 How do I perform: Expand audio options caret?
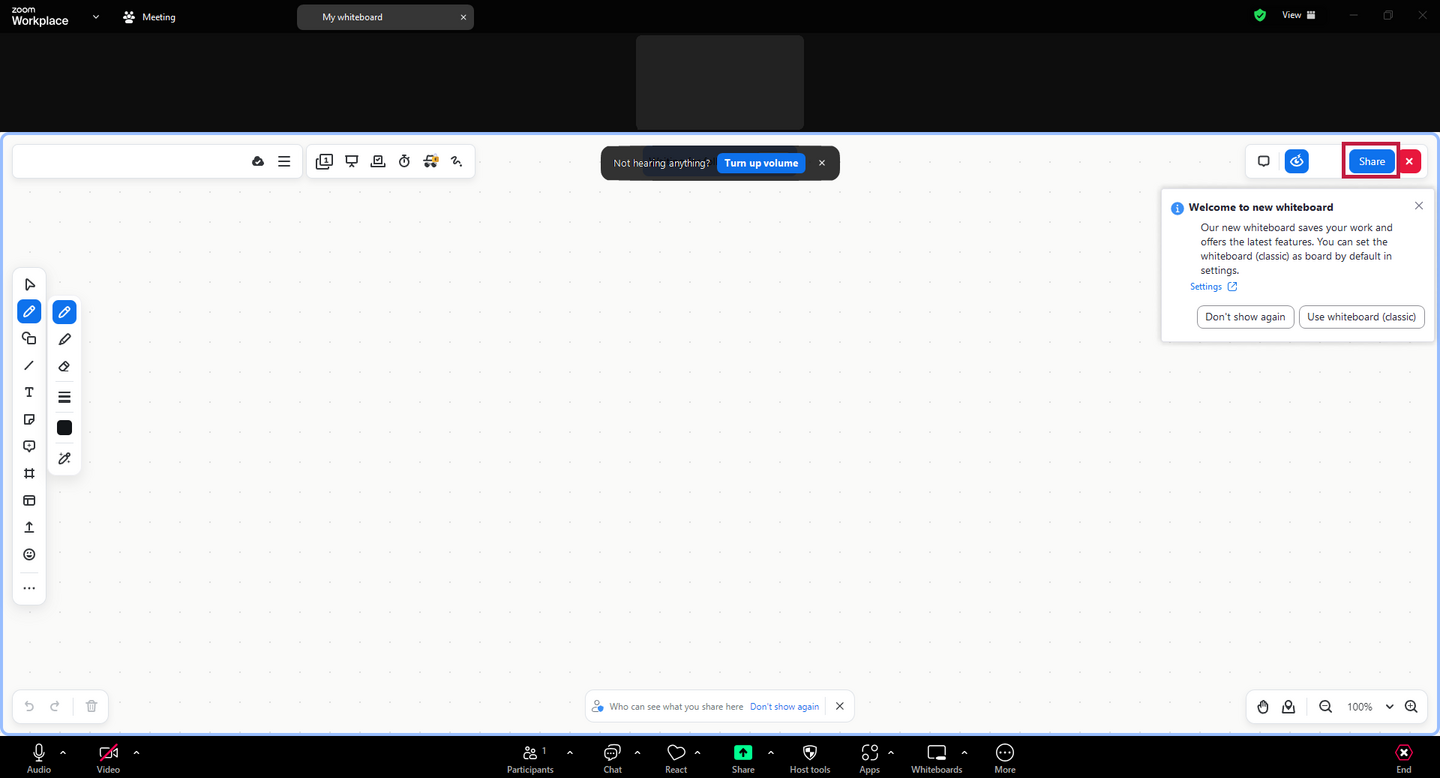63,752
